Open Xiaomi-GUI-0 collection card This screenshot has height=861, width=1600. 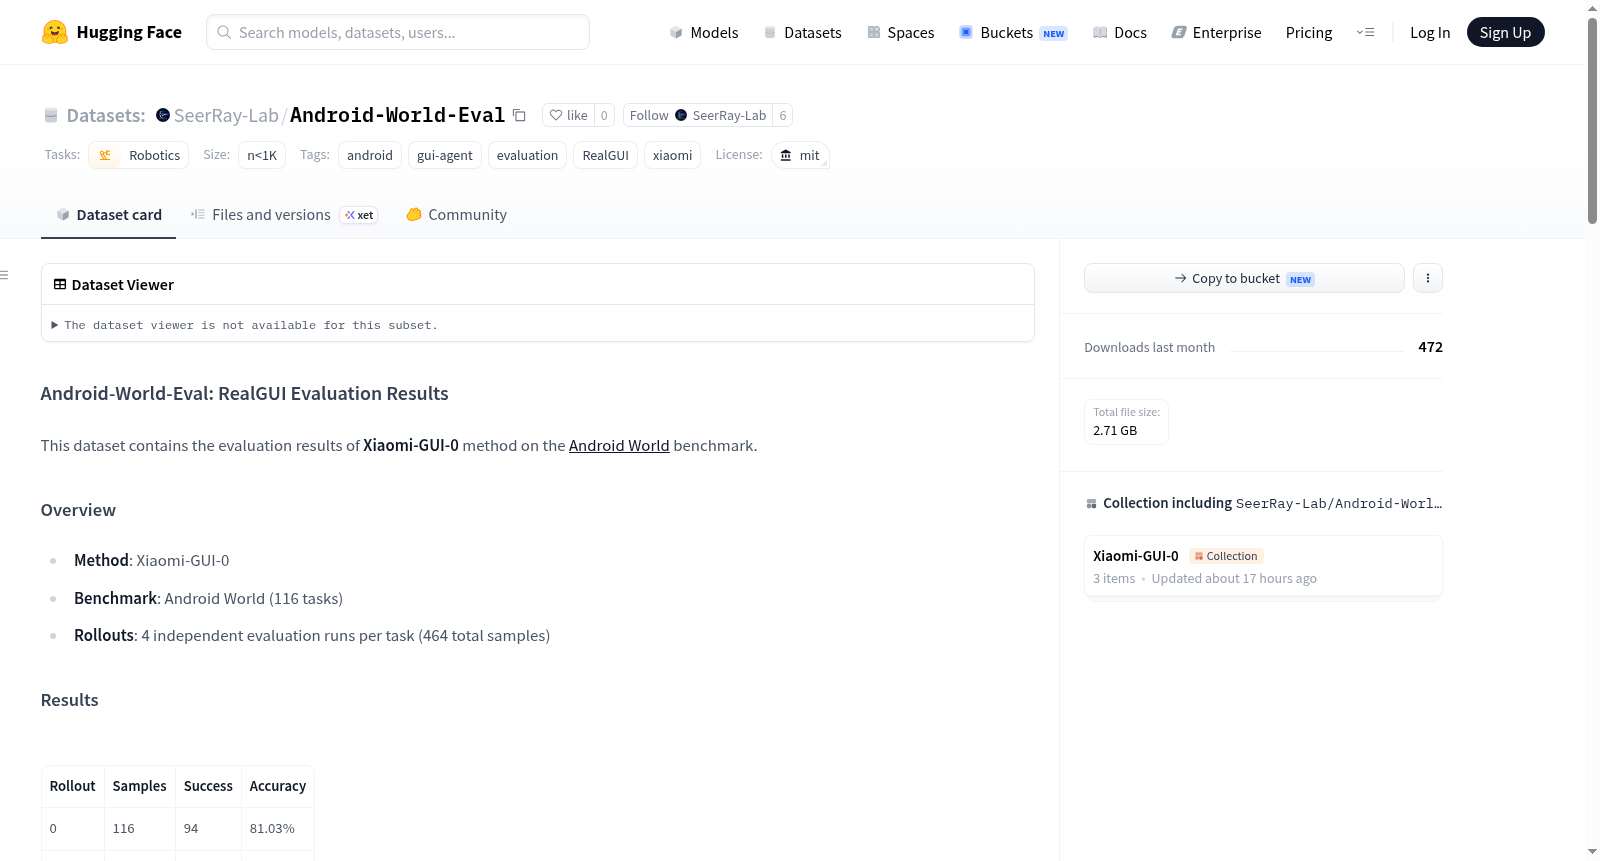tap(1263, 566)
